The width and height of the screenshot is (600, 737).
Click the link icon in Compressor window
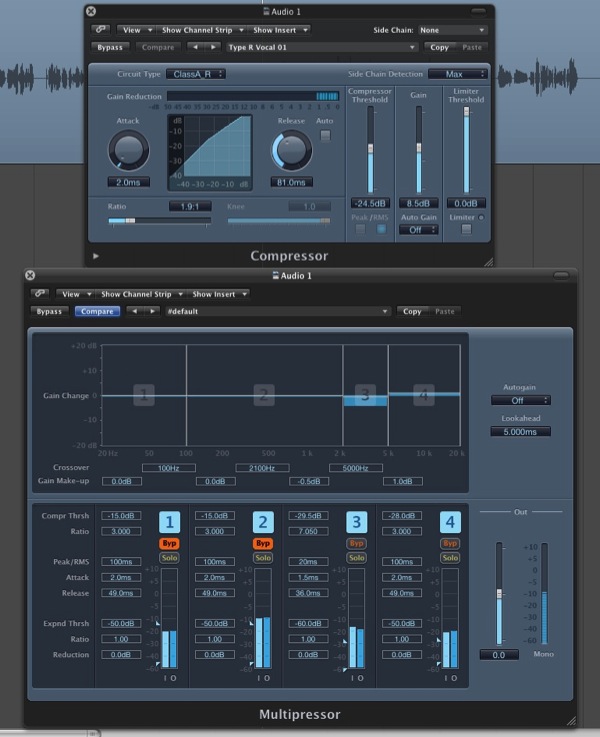(x=100, y=29)
